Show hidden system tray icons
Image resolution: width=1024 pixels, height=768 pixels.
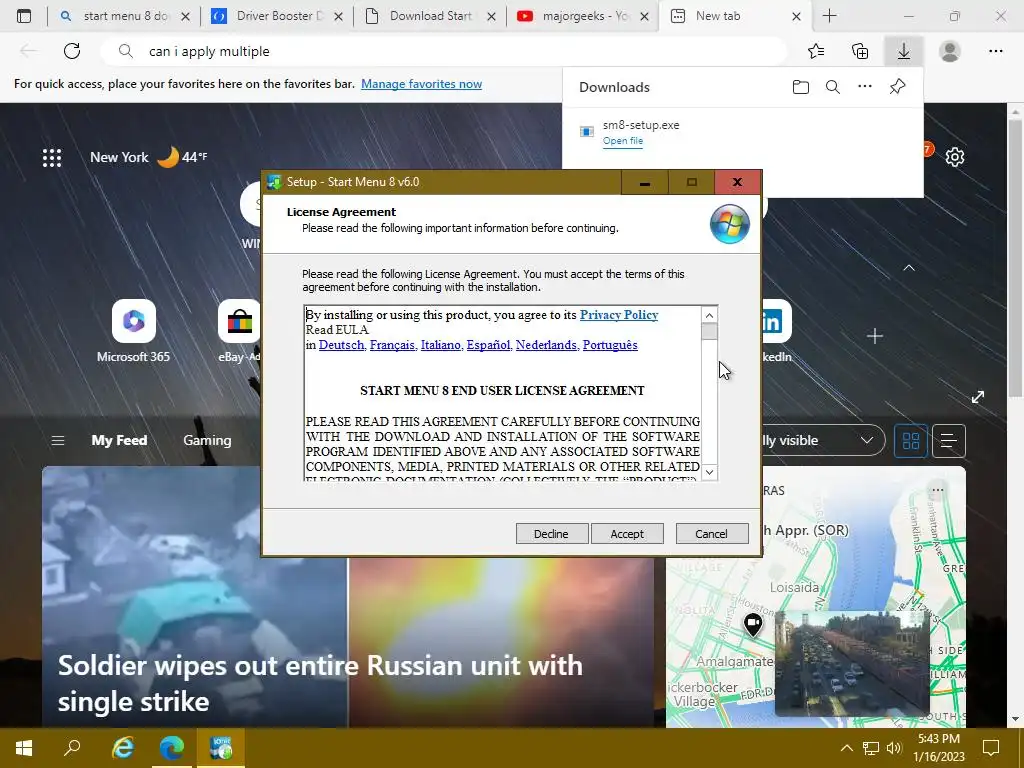pyautogui.click(x=846, y=748)
